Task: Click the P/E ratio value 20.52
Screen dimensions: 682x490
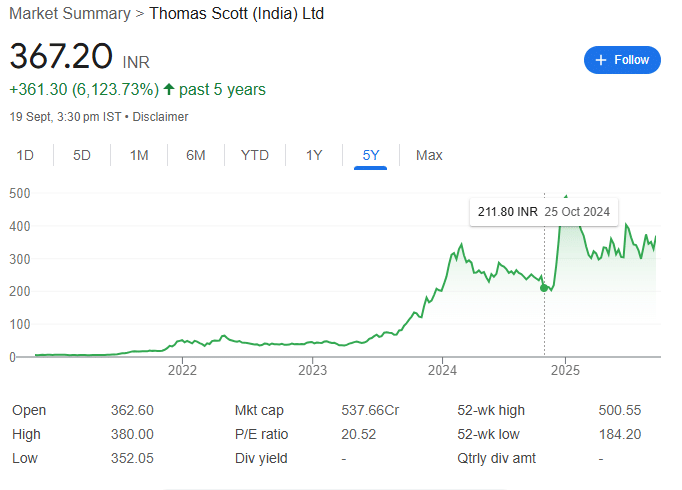Action: 358,434
